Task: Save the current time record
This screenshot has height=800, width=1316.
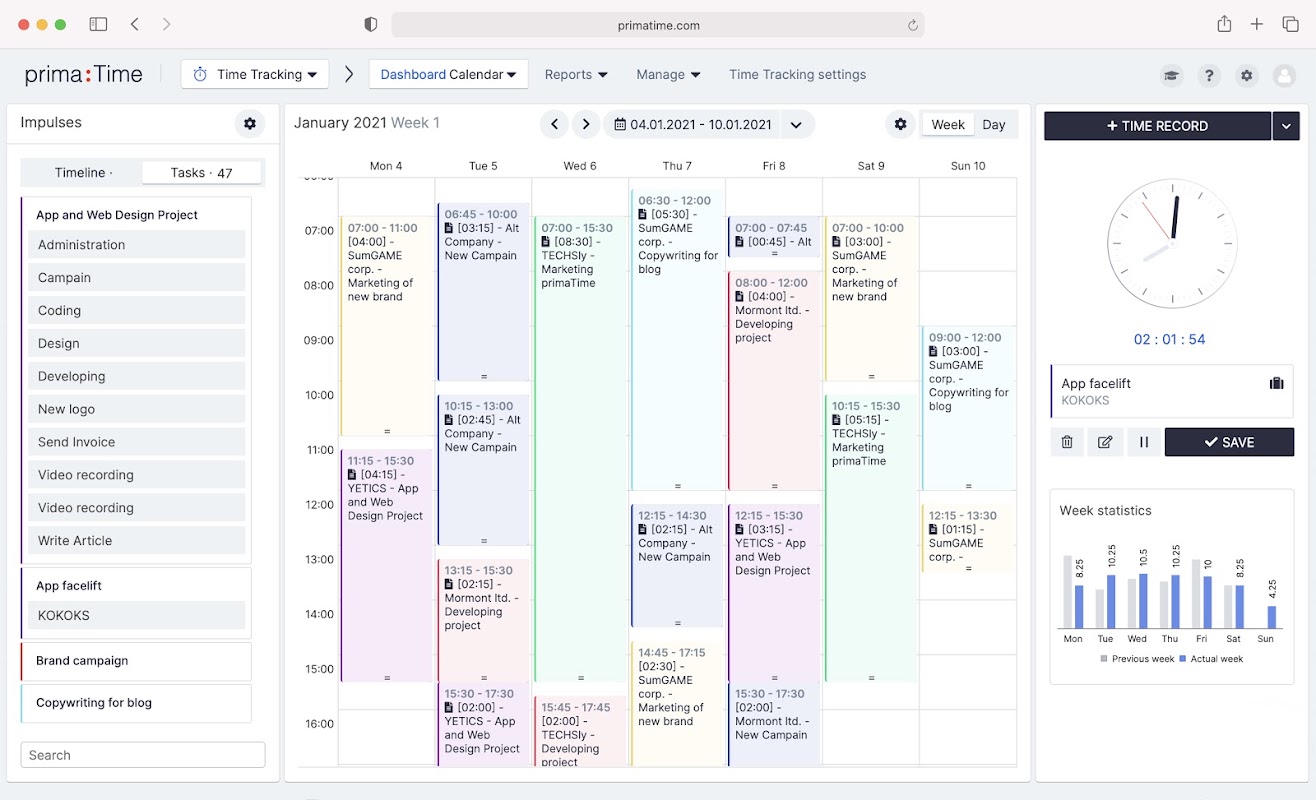Action: pos(1229,442)
